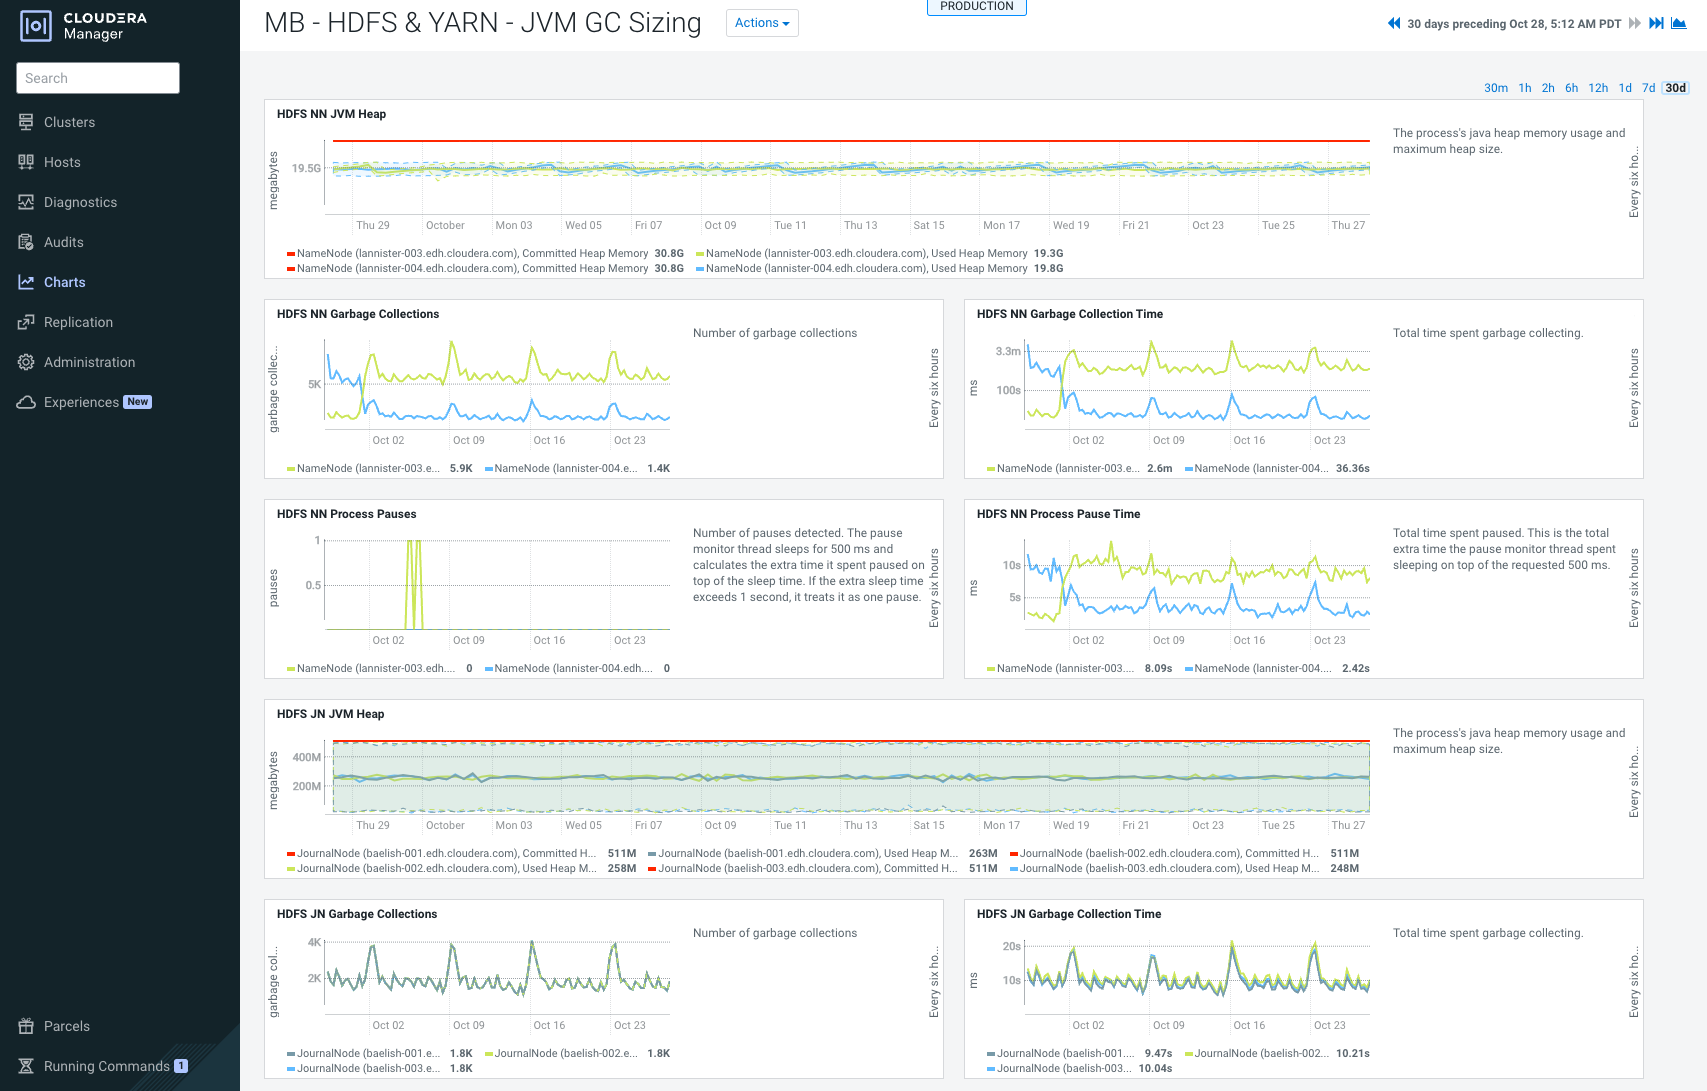Open the Clusters section in the sidebar
The width and height of the screenshot is (1707, 1091).
coord(69,122)
